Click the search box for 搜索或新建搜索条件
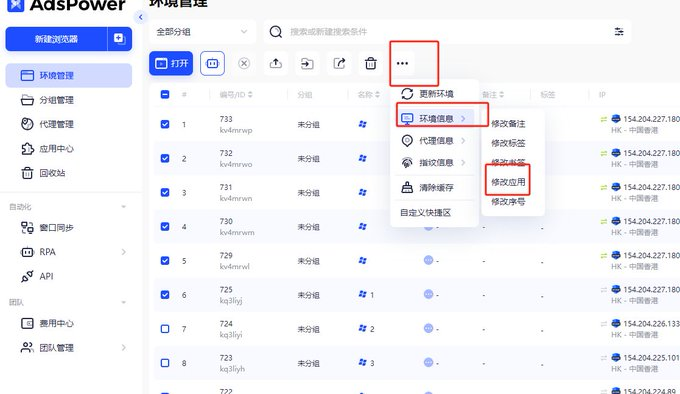Viewport: 680px width, 394px height. pyautogui.click(x=447, y=32)
